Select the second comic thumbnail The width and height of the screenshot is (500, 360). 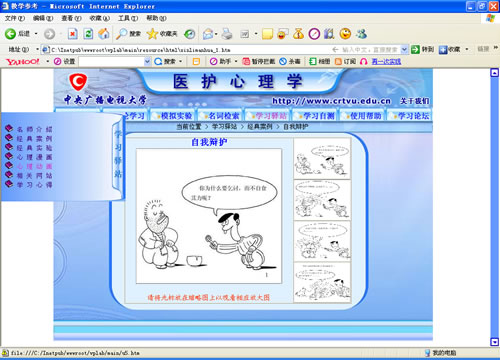pyautogui.click(x=322, y=200)
